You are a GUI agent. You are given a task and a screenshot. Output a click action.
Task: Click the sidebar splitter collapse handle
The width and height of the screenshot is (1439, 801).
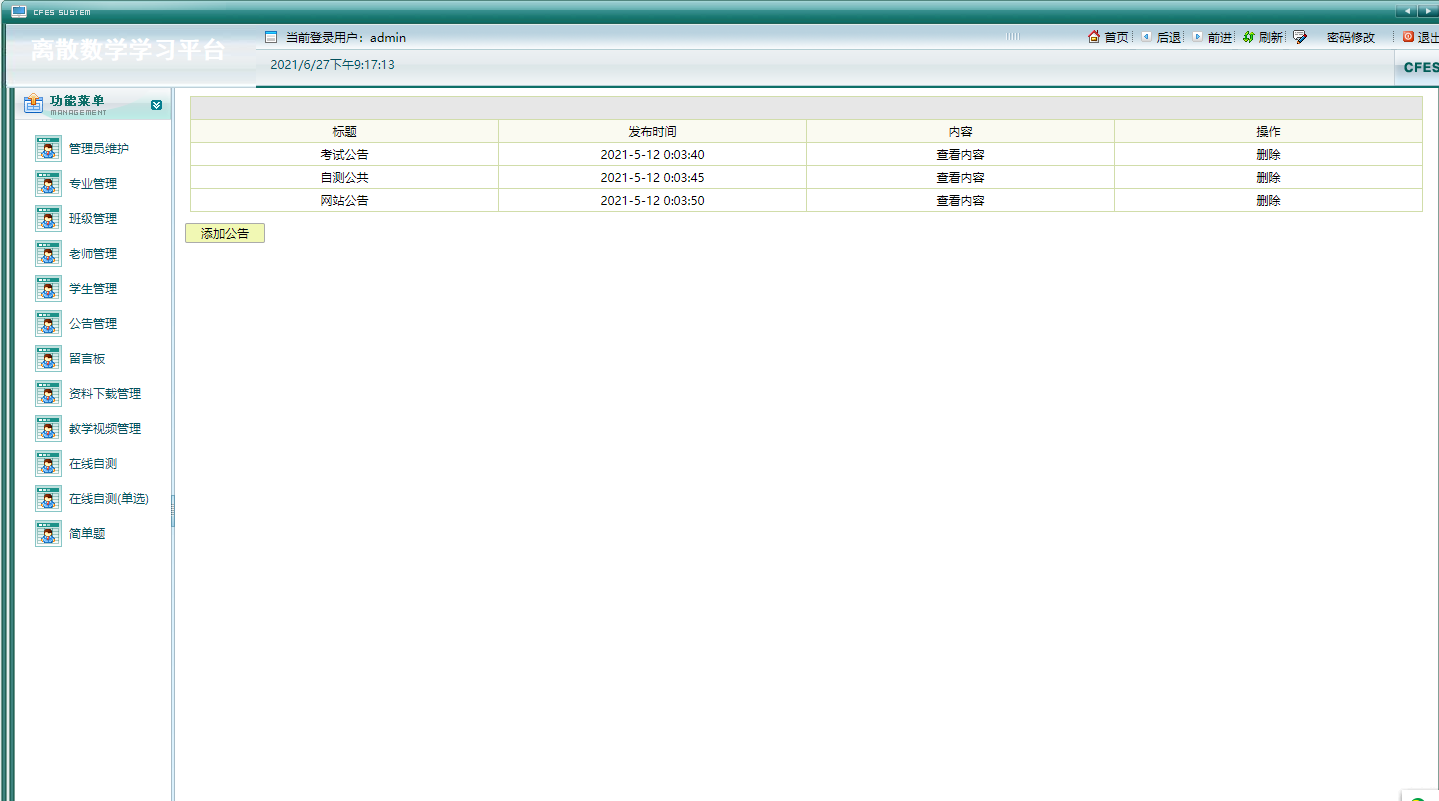click(x=173, y=510)
